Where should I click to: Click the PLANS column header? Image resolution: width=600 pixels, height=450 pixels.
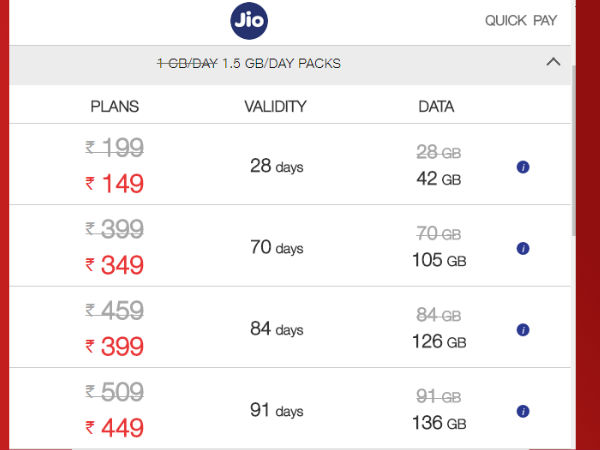[x=115, y=106]
